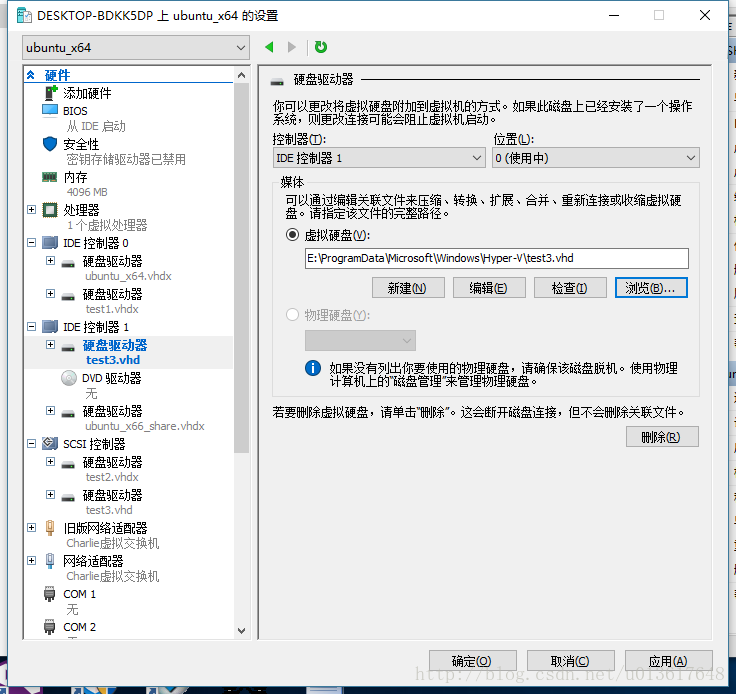Select the SCSI 控制器 icon

coord(50,443)
